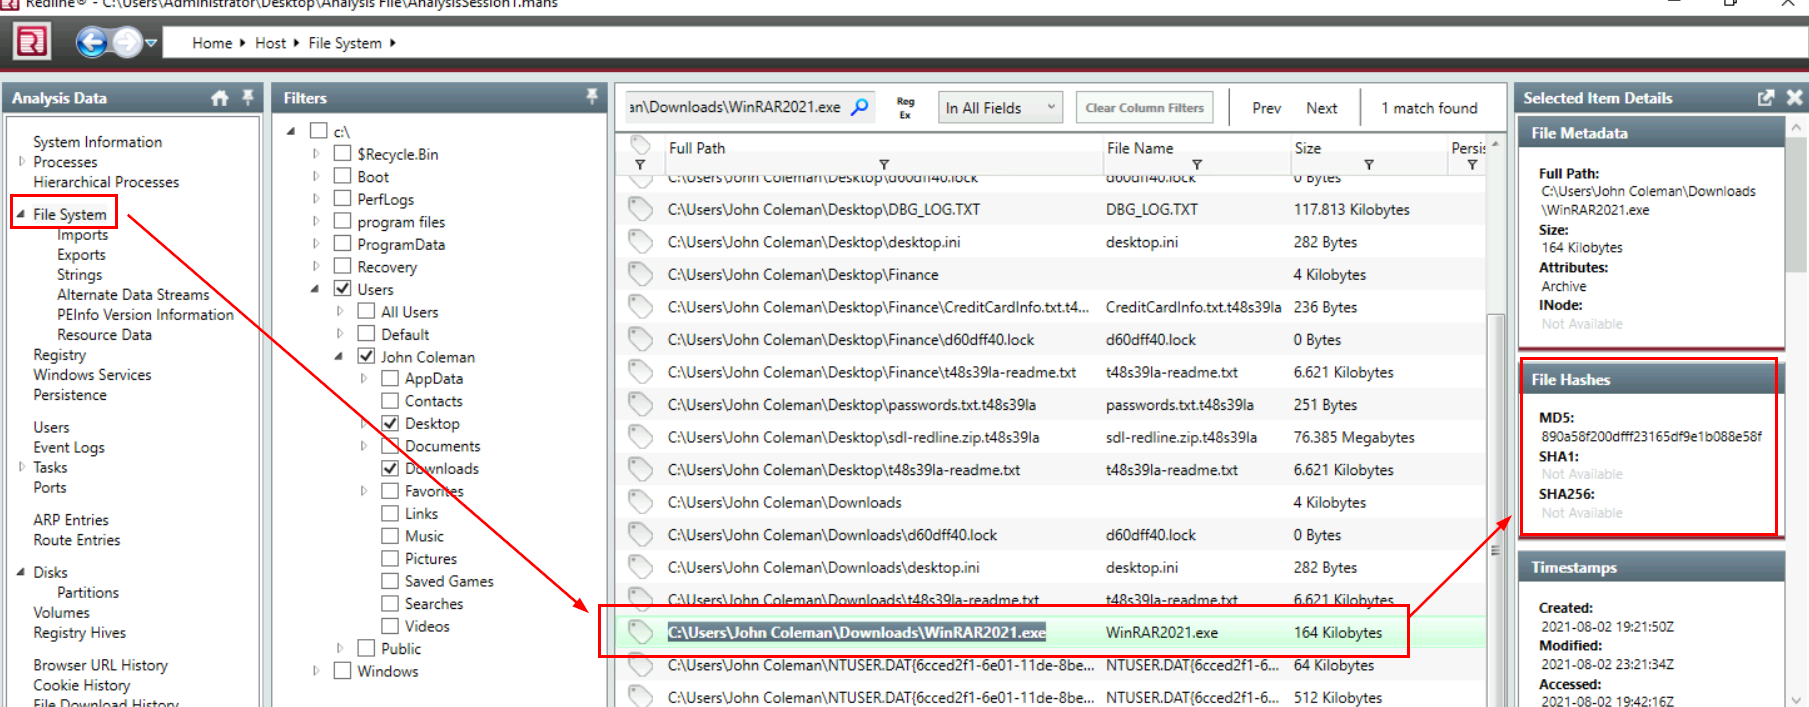Viewport: 1809px width, 707px height.
Task: Expand the AppData tree node
Action: pos(364,379)
